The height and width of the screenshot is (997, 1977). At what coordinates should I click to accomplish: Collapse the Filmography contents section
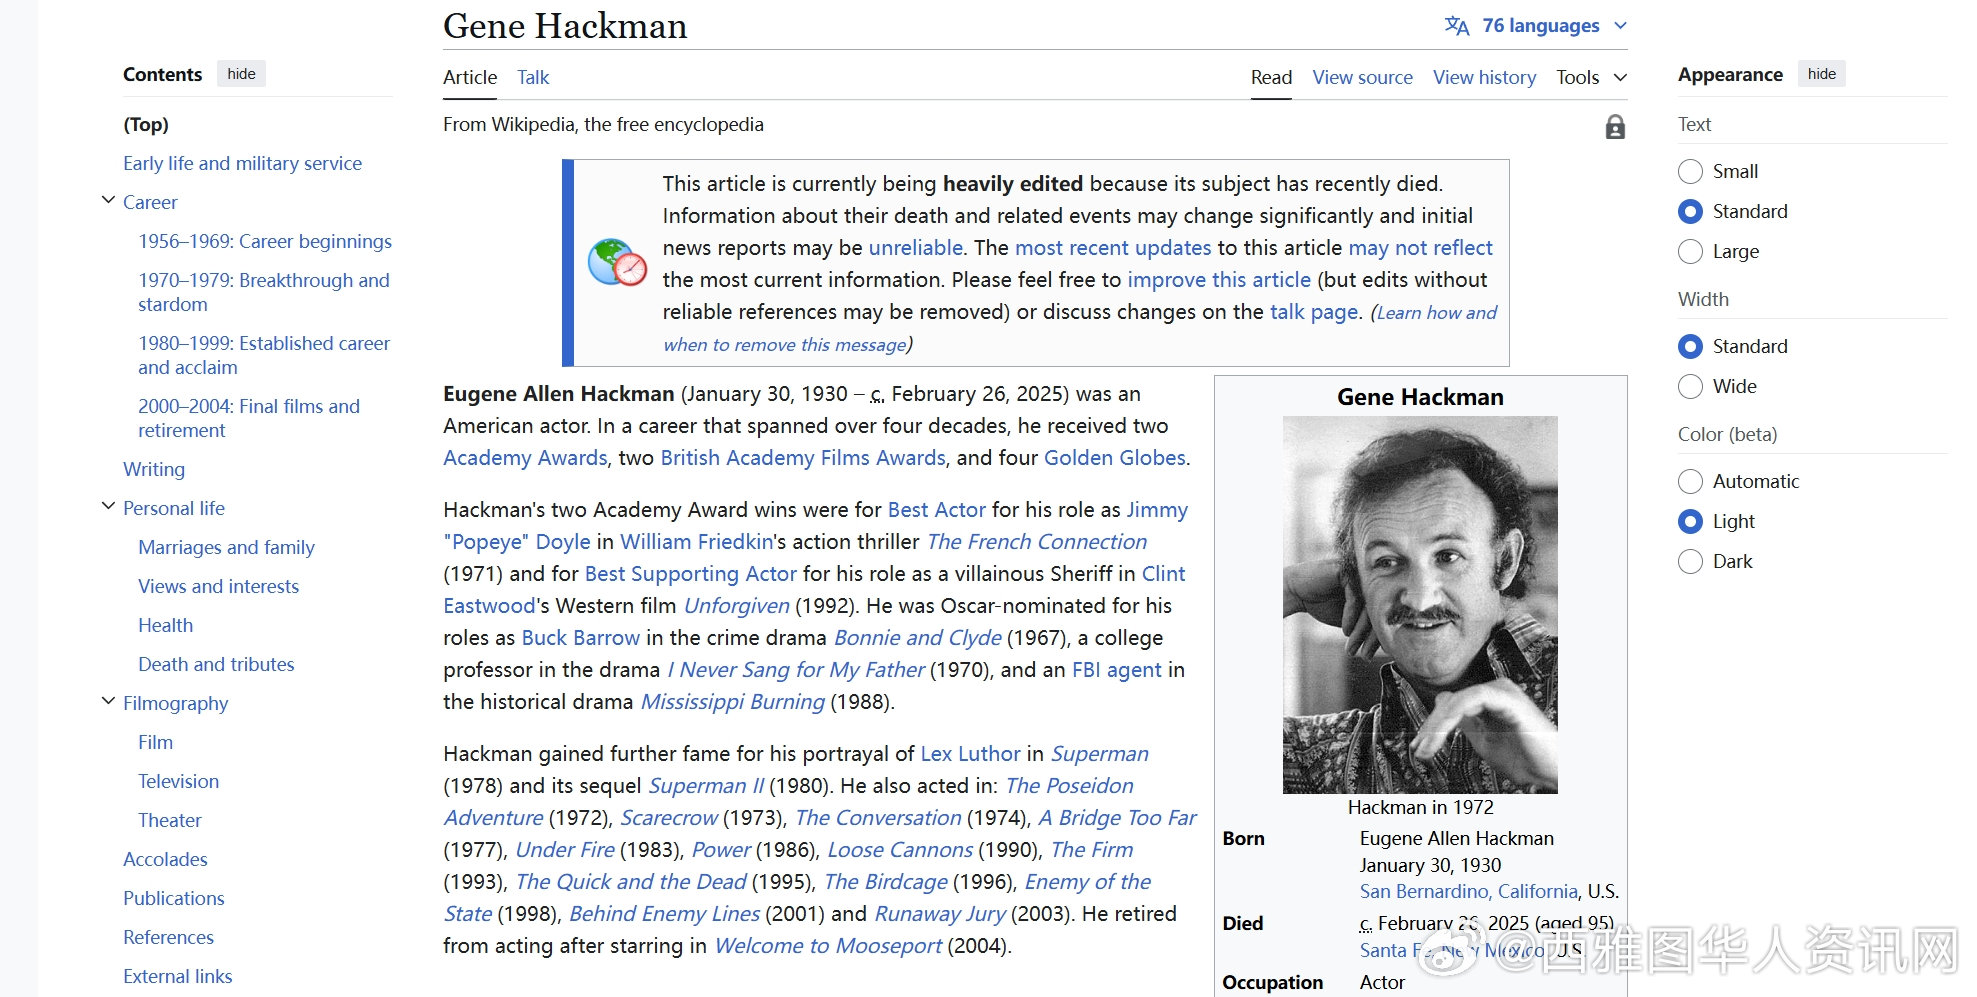[108, 702]
